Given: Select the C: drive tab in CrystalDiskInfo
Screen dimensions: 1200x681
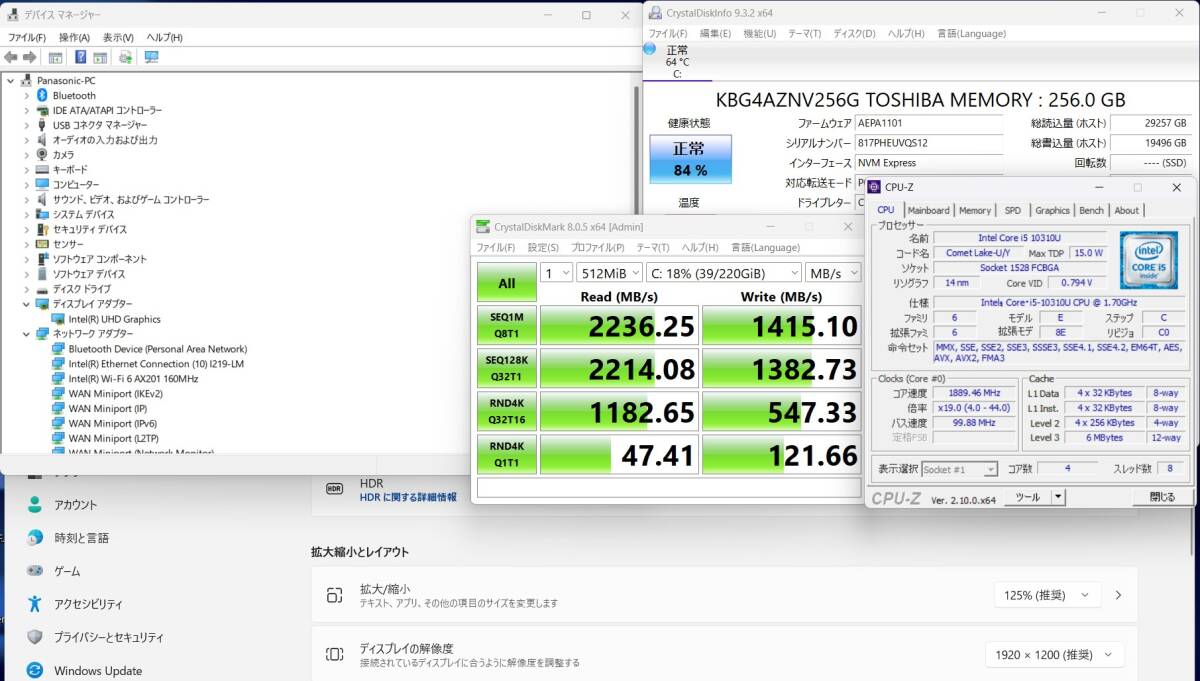Looking at the screenshot, I should click(677, 61).
